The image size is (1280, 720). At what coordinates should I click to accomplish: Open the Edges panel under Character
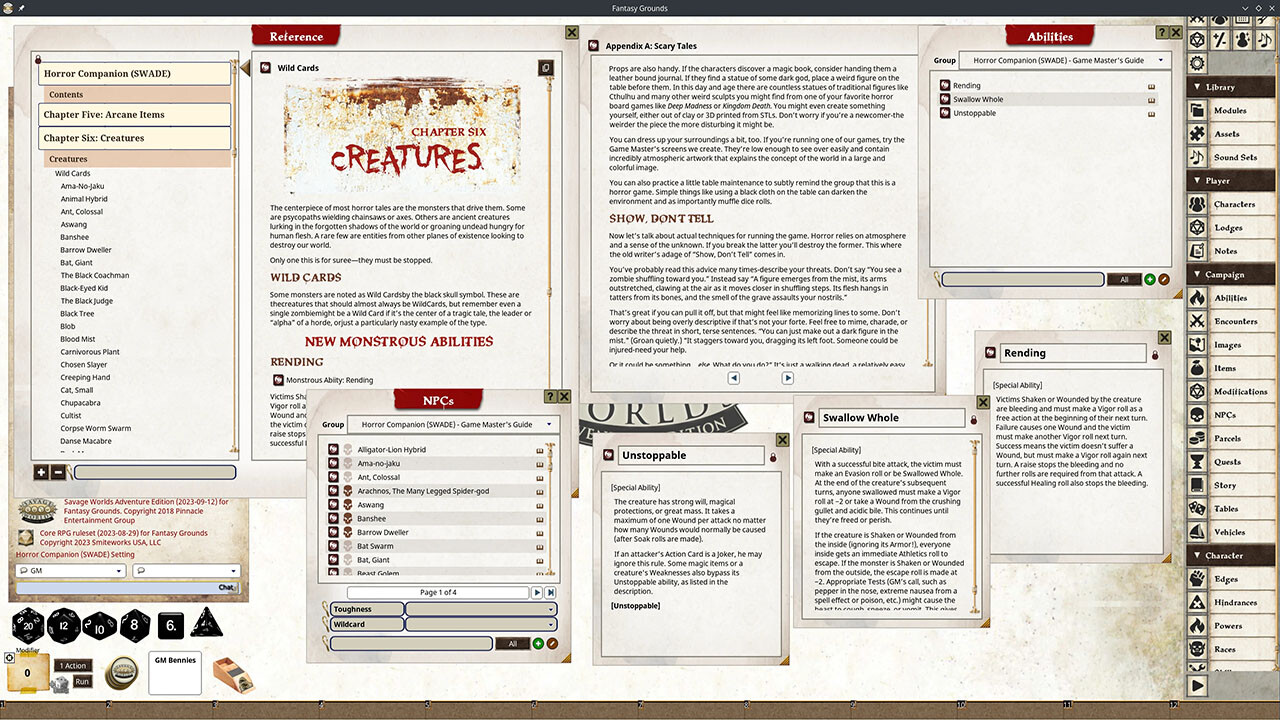(1228, 578)
